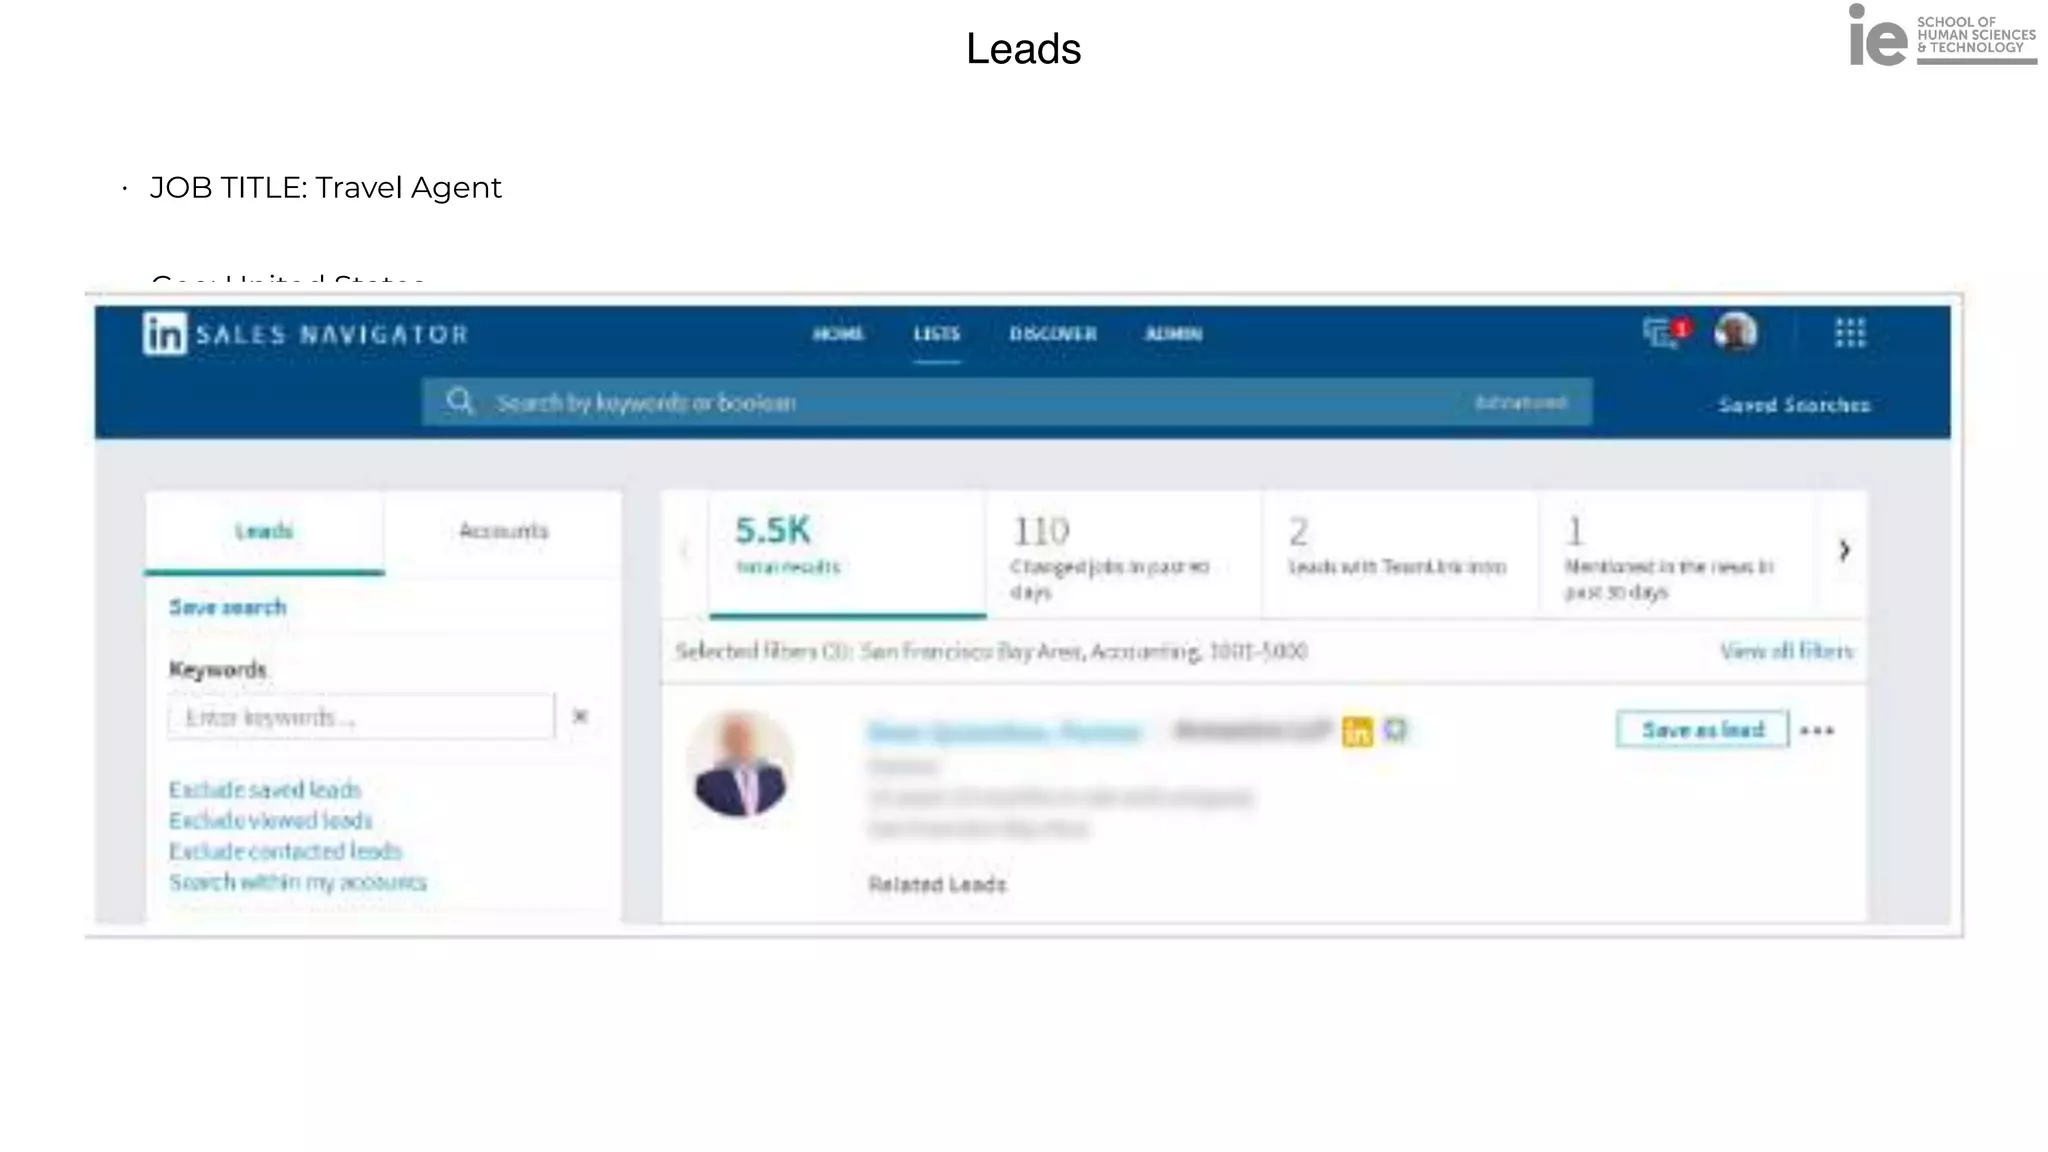
Task: Toggle Exclude viewed leads filter
Action: (x=271, y=821)
